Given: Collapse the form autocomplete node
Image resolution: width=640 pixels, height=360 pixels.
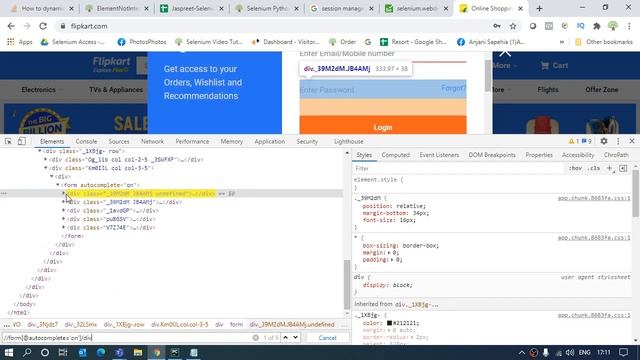Looking at the screenshot, I should 58,185.
